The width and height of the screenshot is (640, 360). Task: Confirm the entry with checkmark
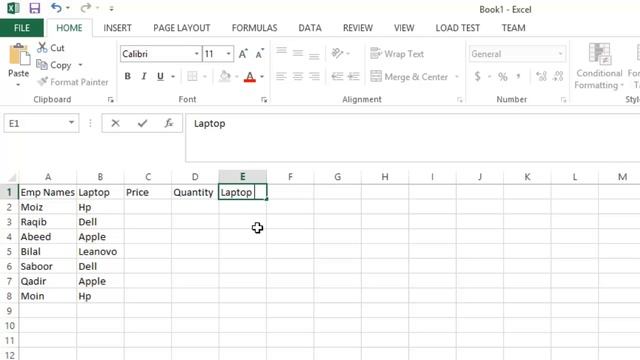tap(142, 123)
